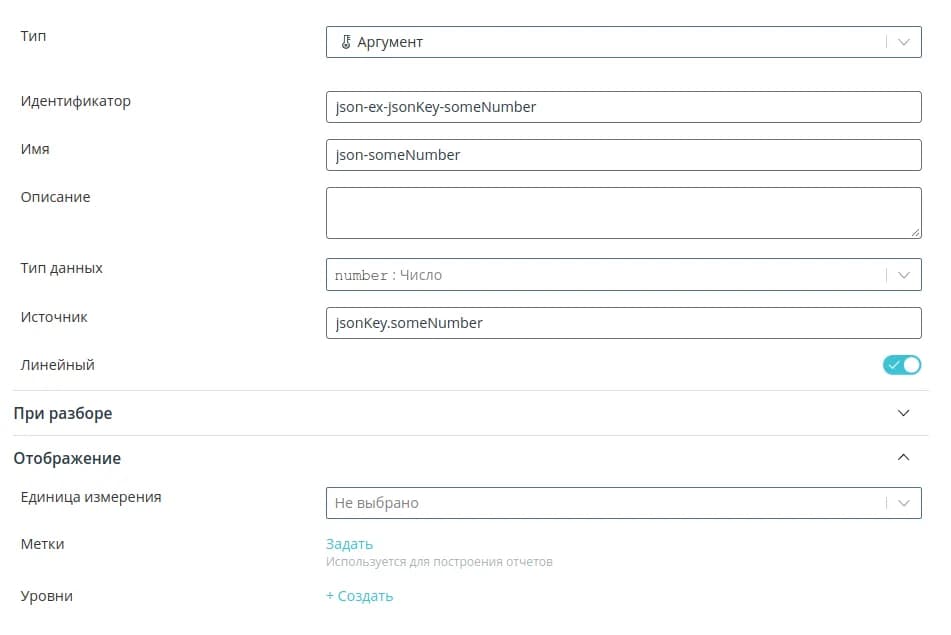Open the Единица измерения dropdown arrow
This screenshot has width=951, height=635.
[x=903, y=503]
